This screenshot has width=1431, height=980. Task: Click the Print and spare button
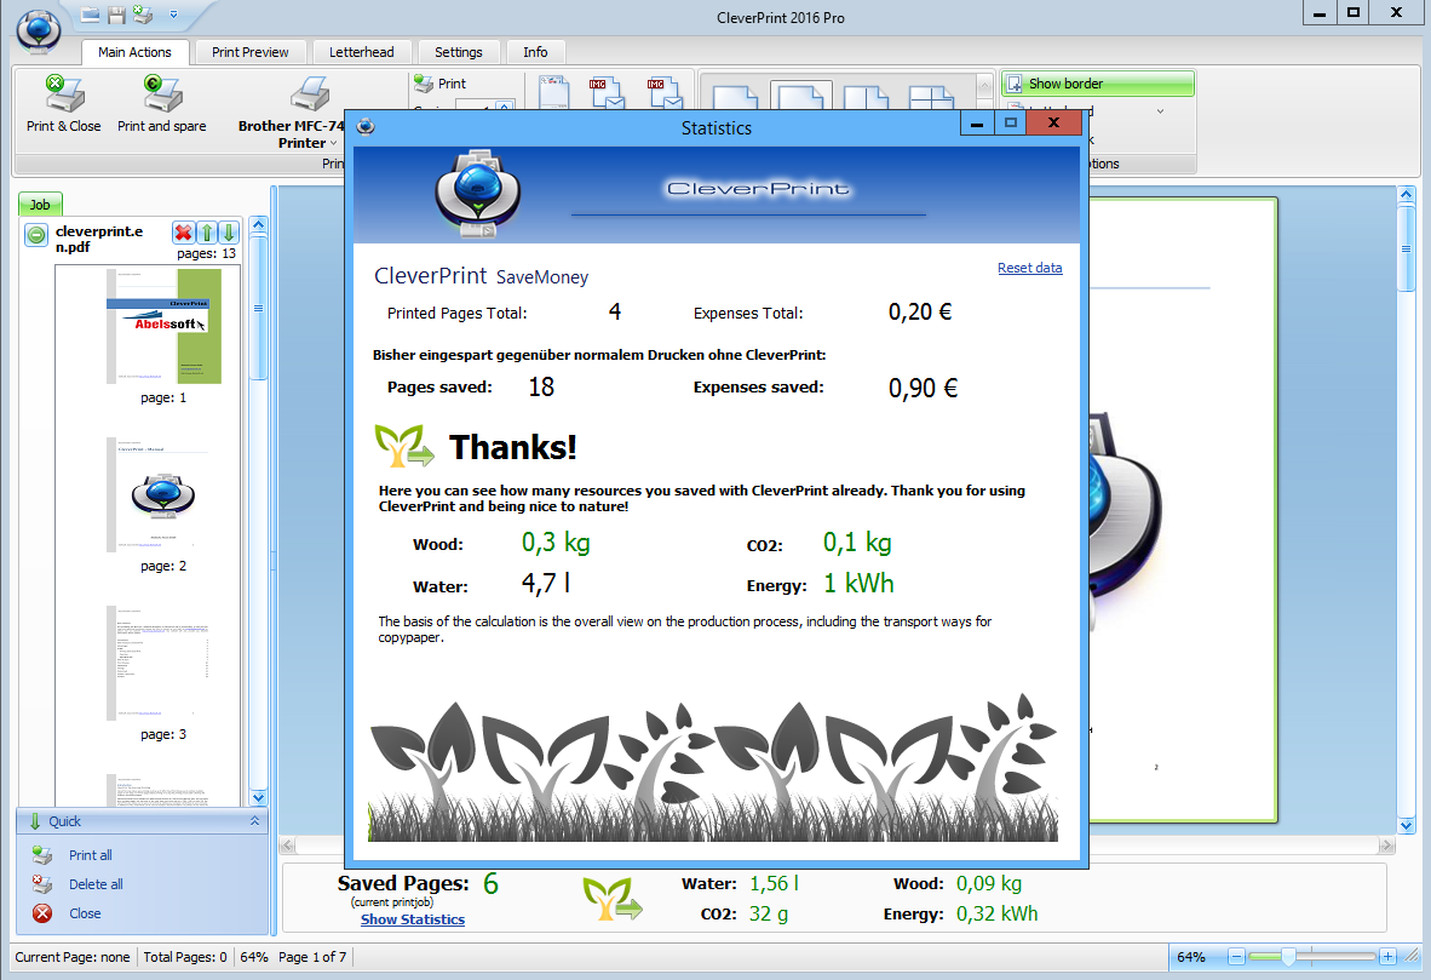[x=162, y=104]
